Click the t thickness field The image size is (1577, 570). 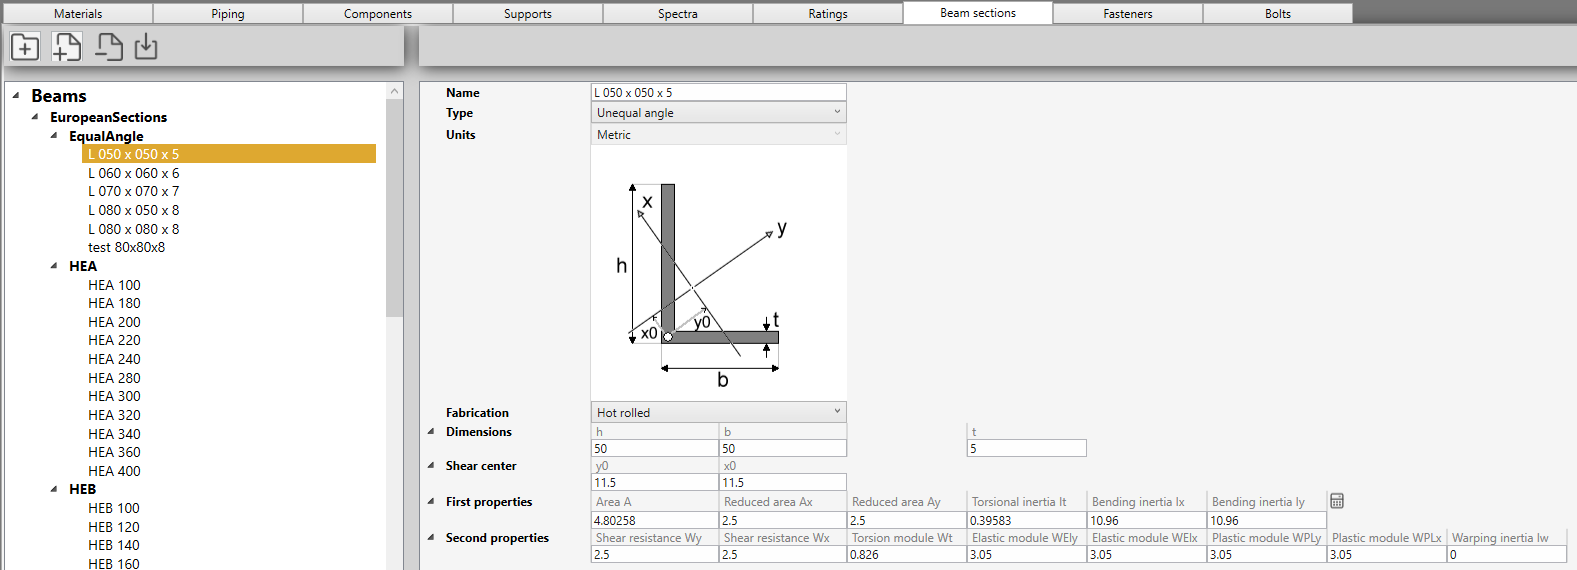coord(1027,449)
